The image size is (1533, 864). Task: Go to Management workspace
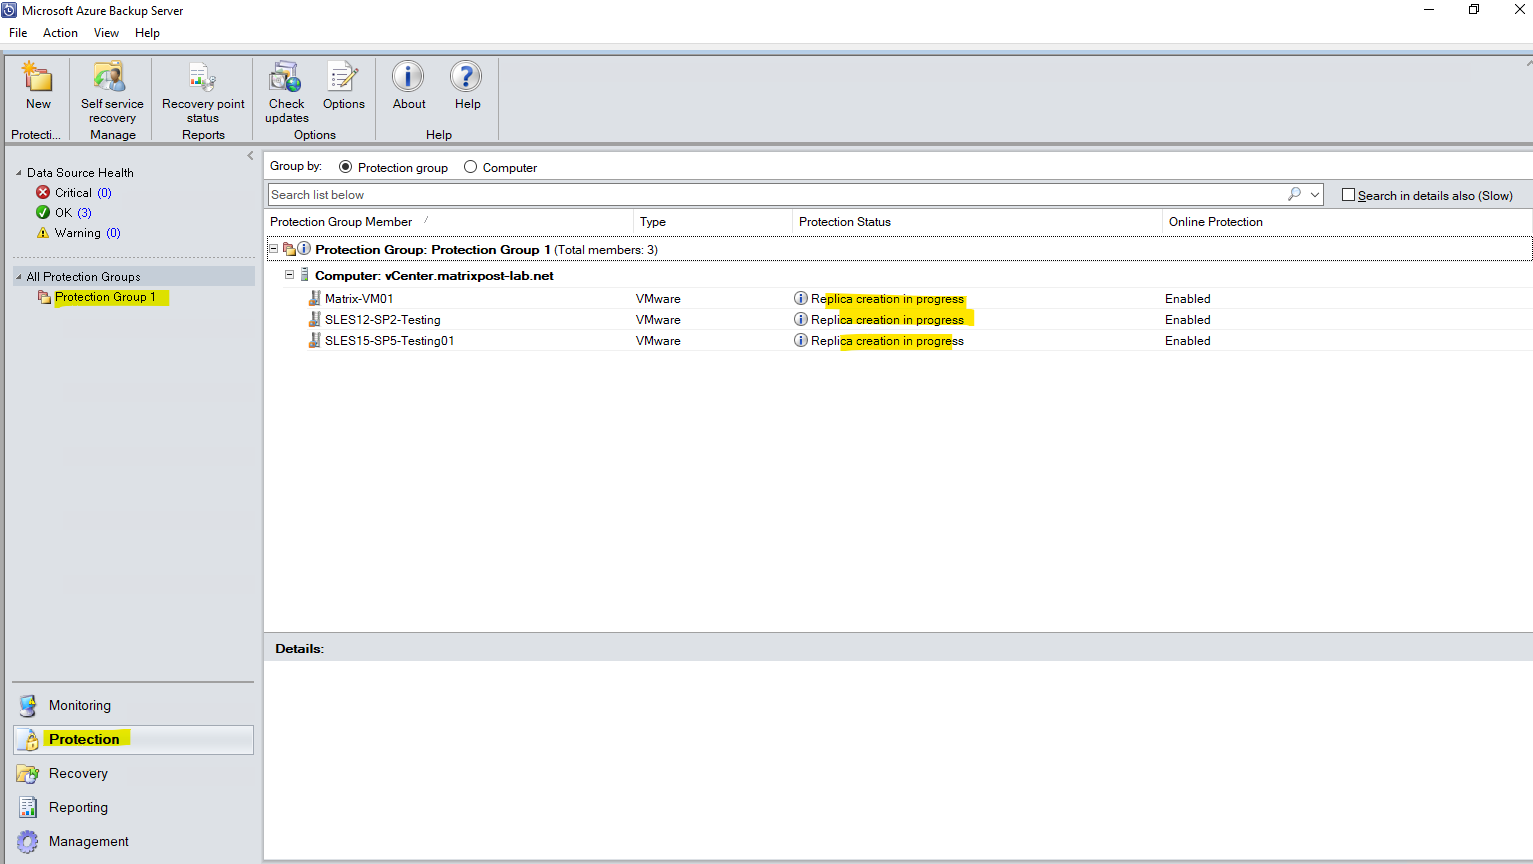pyautogui.click(x=89, y=841)
